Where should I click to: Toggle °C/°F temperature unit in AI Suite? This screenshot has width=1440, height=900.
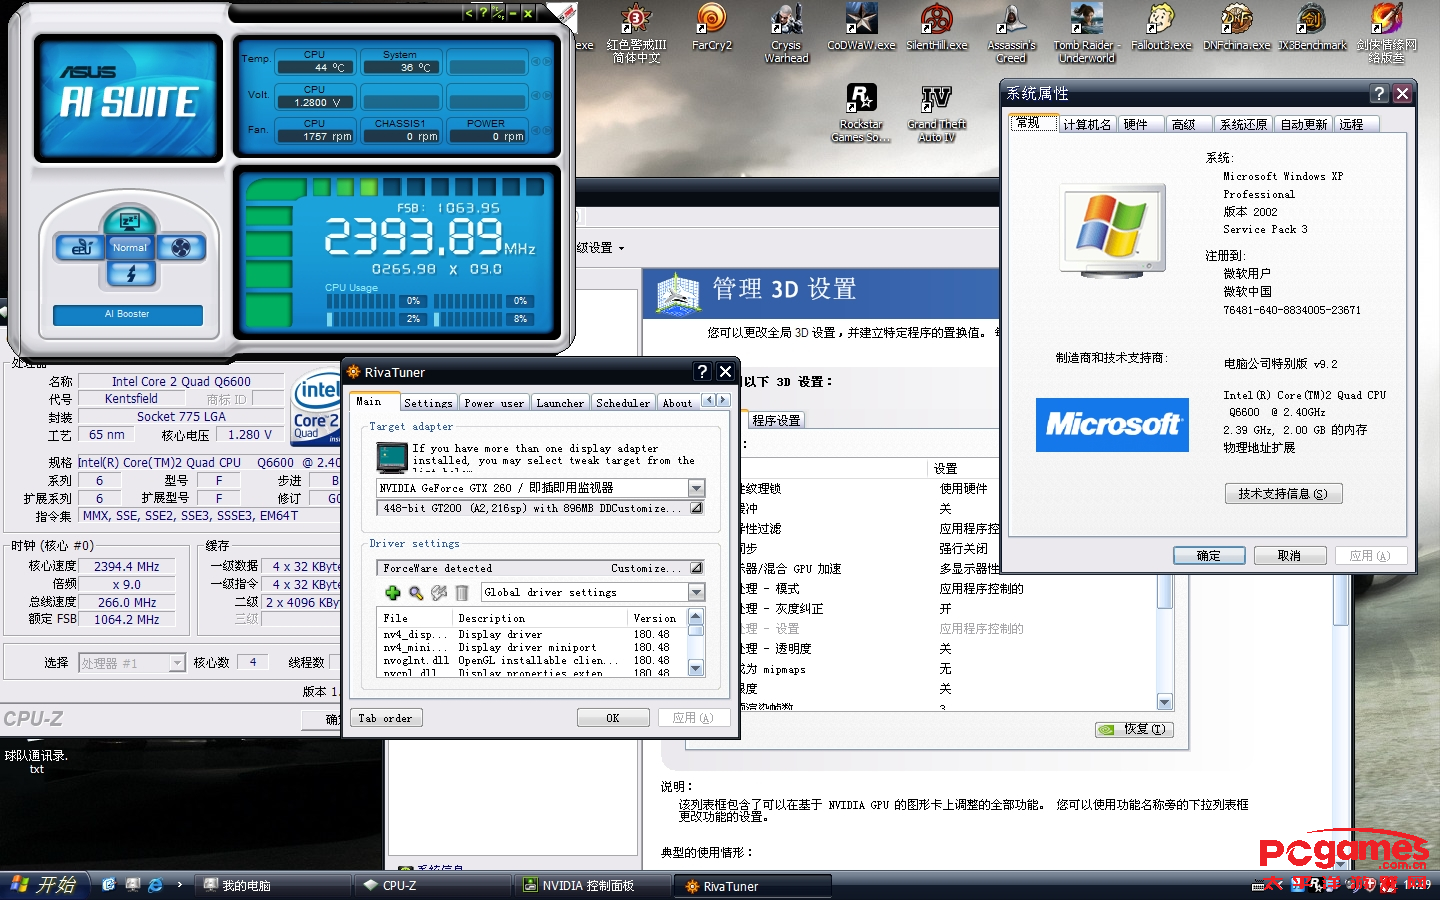[x=497, y=13]
